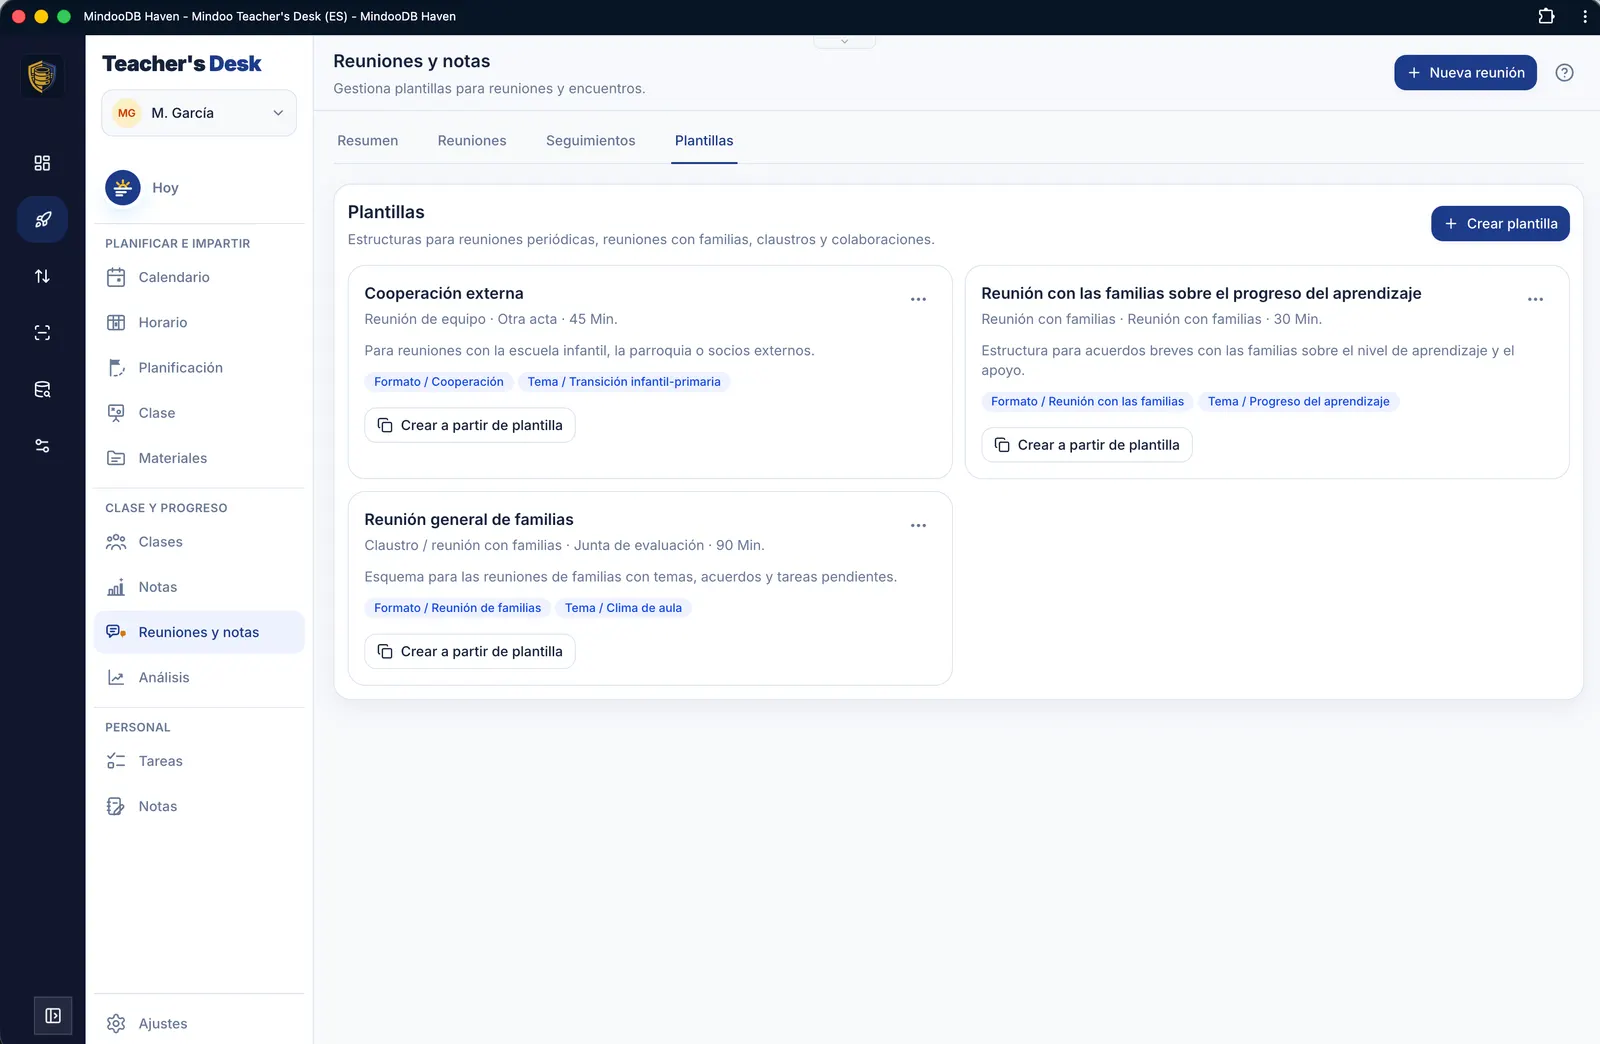Click the Tema / Transición infantil-primaria tag

pos(624,382)
